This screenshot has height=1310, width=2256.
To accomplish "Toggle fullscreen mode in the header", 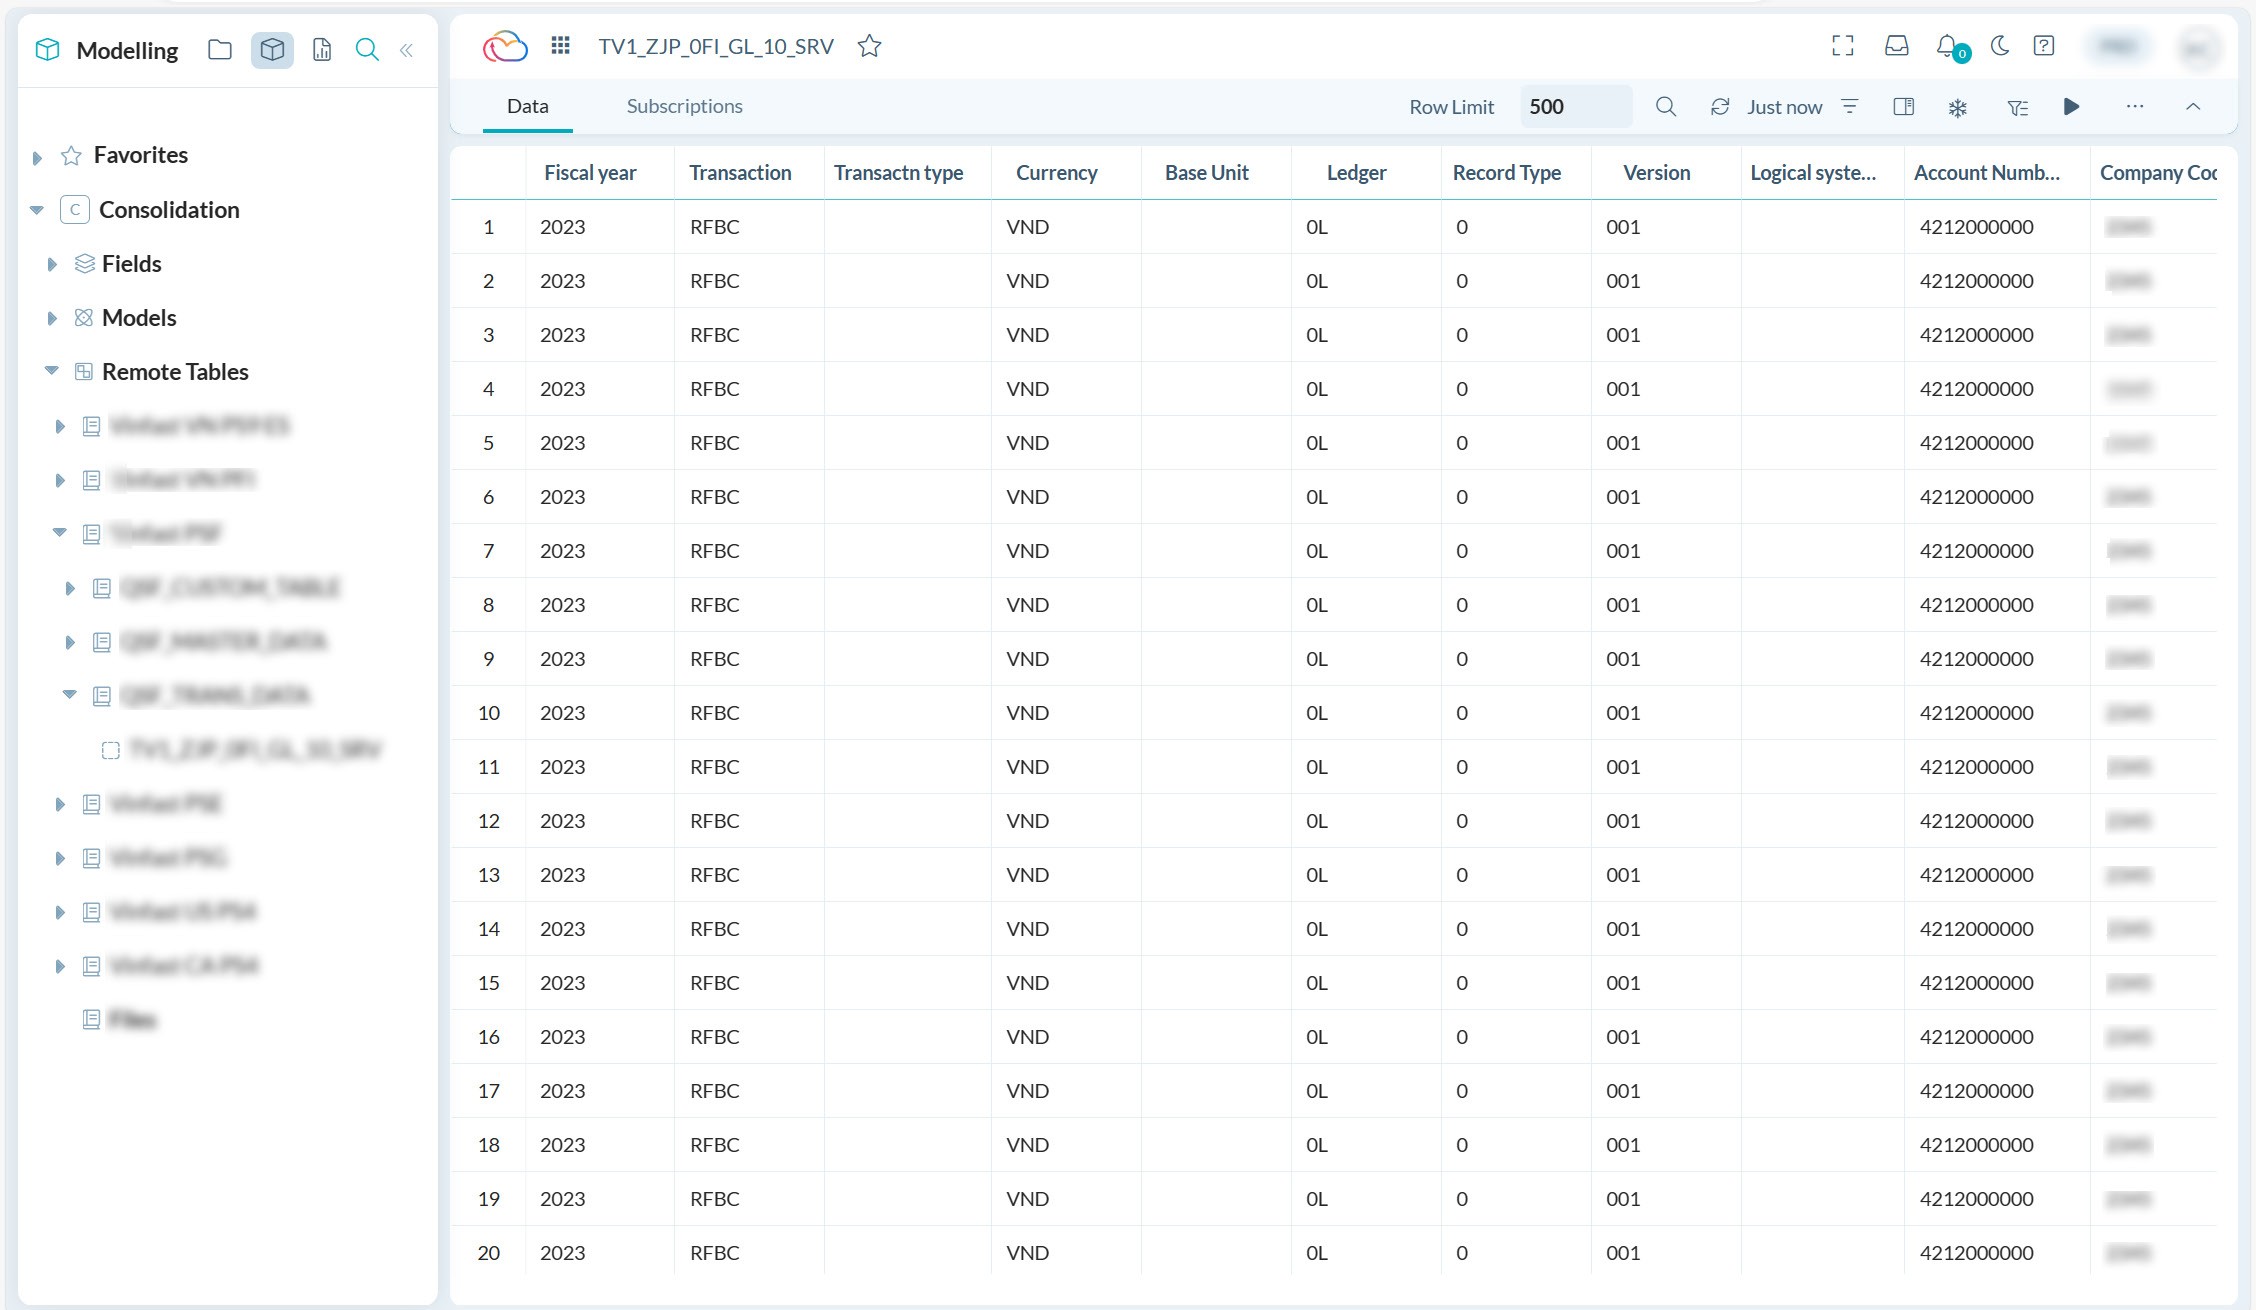I will (x=1842, y=46).
